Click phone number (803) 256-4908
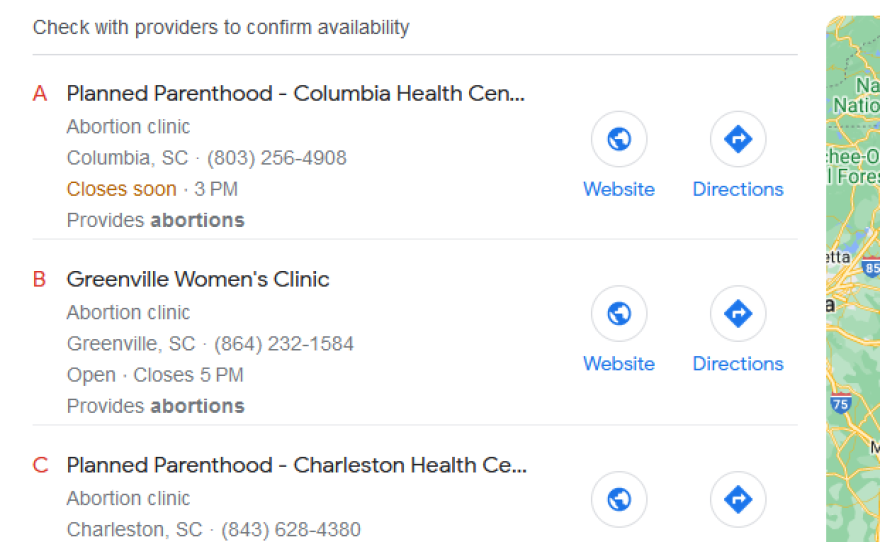The image size is (880, 542). (277, 158)
